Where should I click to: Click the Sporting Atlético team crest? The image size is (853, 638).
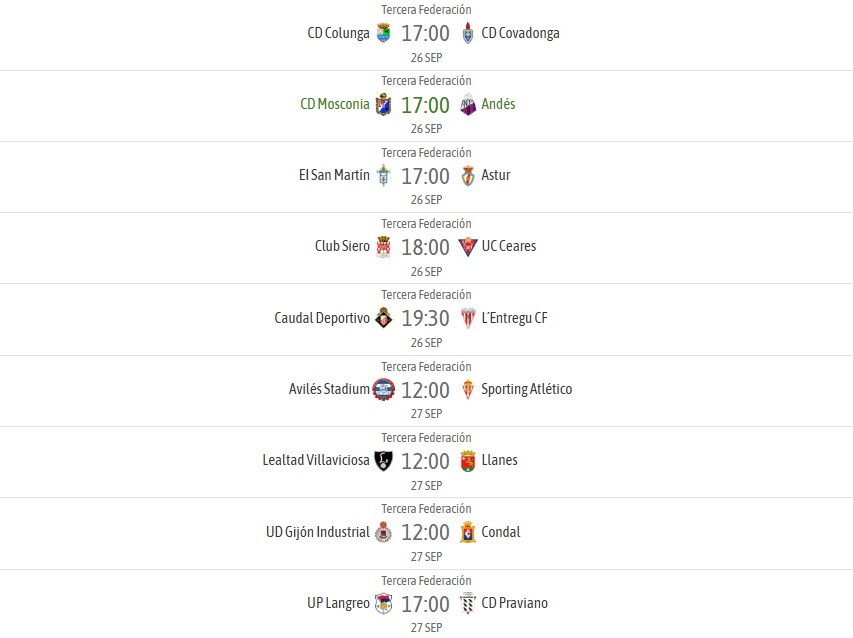pos(468,389)
